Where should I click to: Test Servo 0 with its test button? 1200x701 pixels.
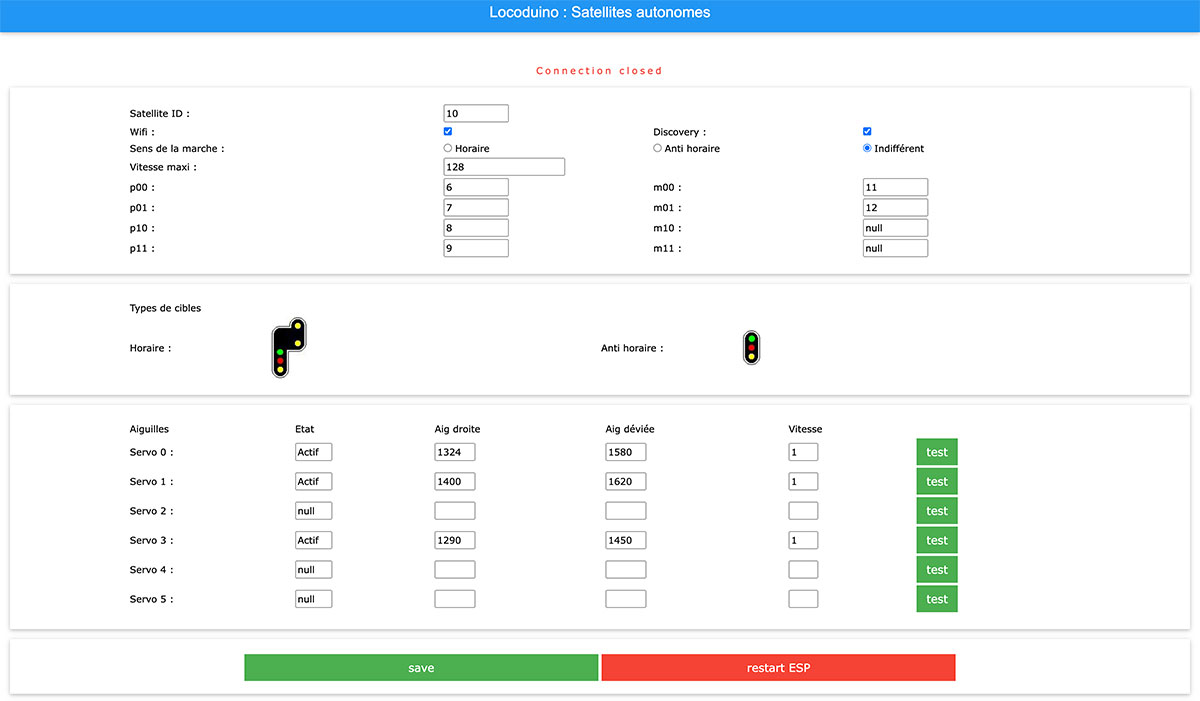(937, 452)
